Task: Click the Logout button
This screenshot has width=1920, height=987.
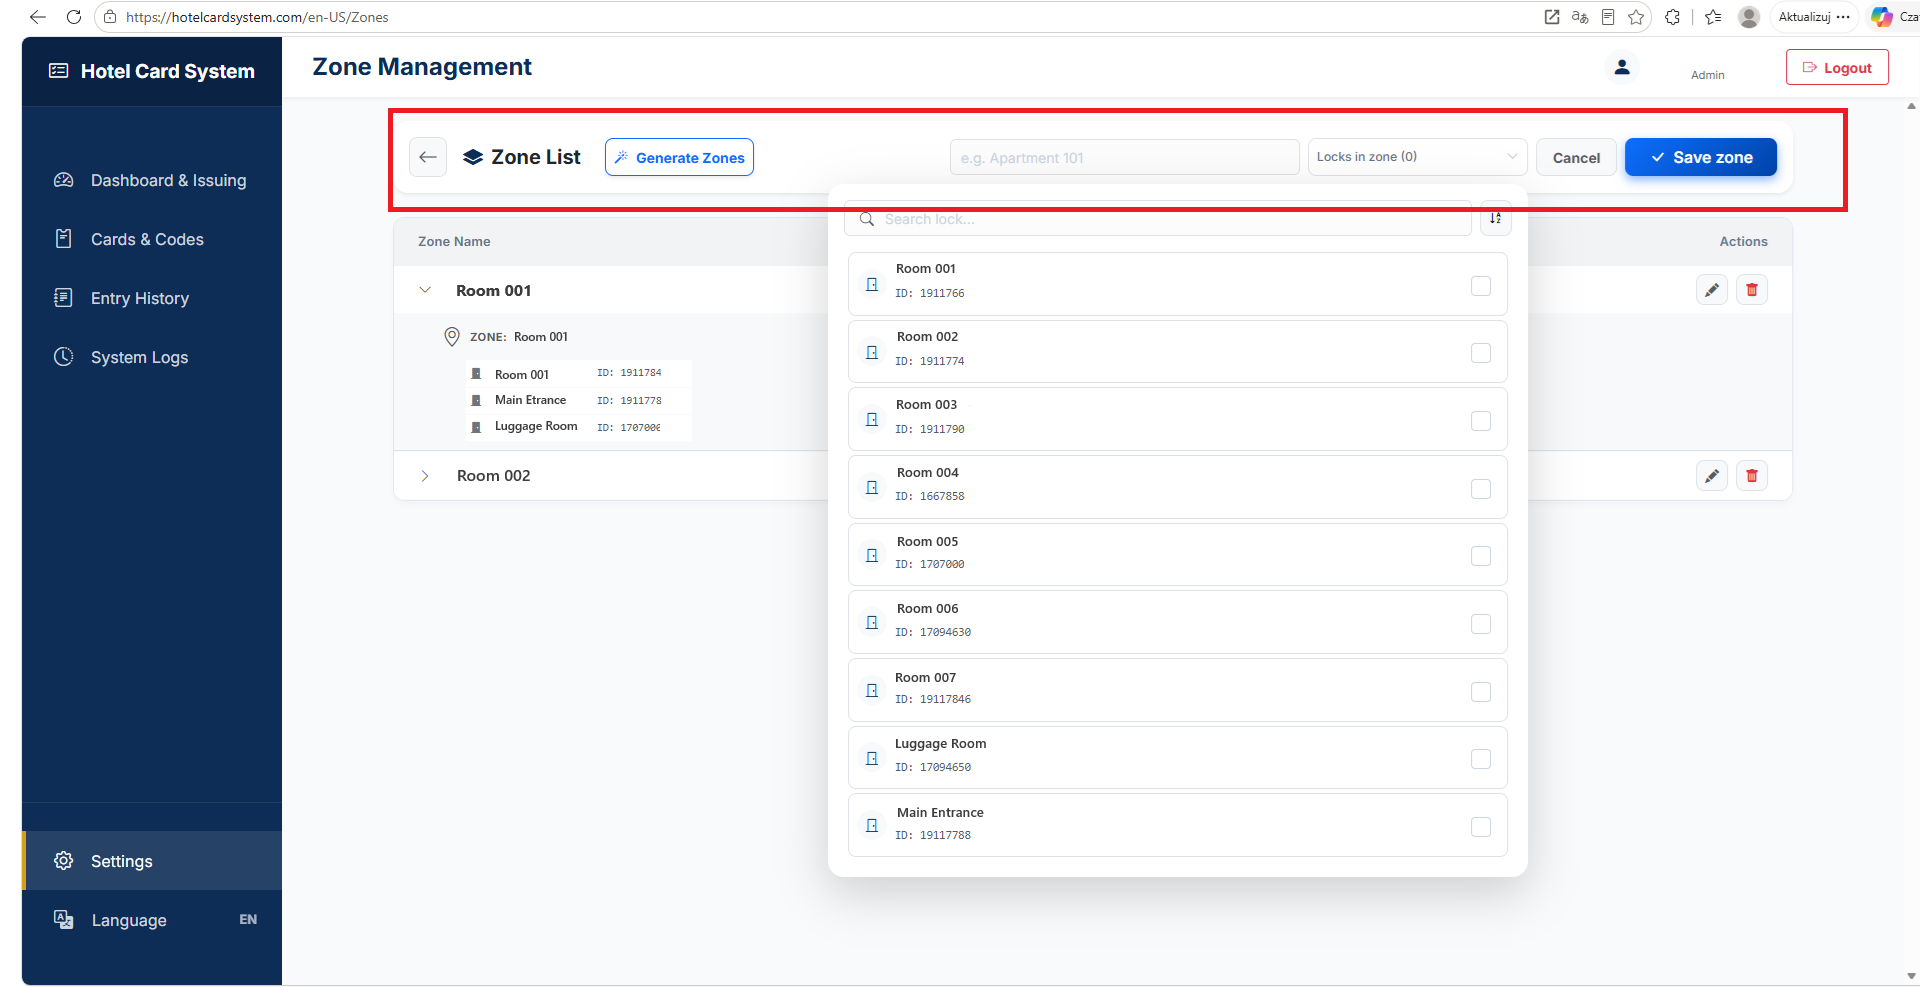Action: click(1837, 67)
